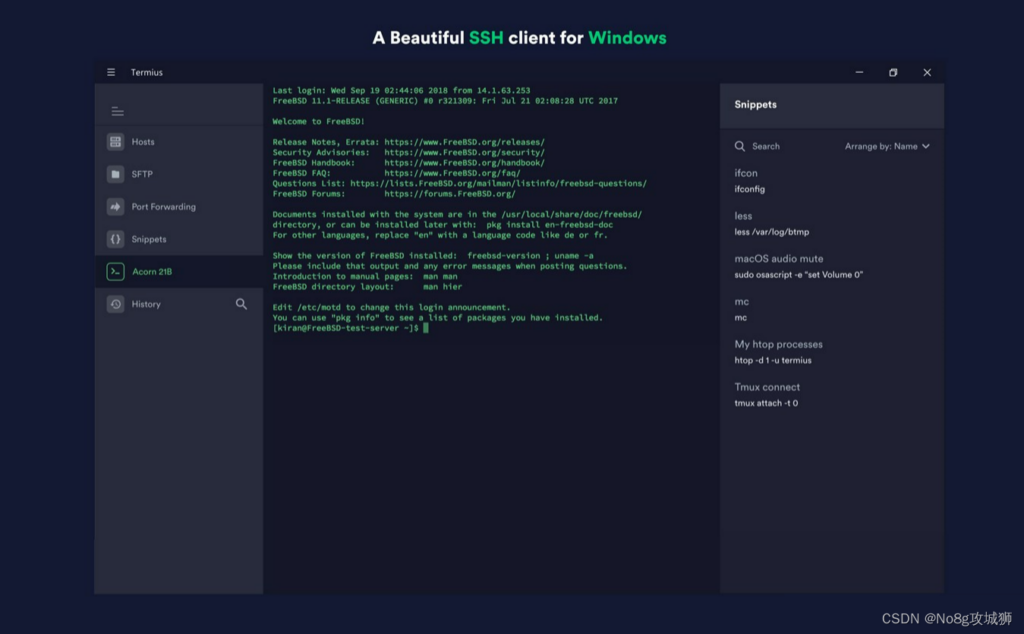Click the Snippets braces icon
Viewport: 1024px width, 634px height.
116,239
